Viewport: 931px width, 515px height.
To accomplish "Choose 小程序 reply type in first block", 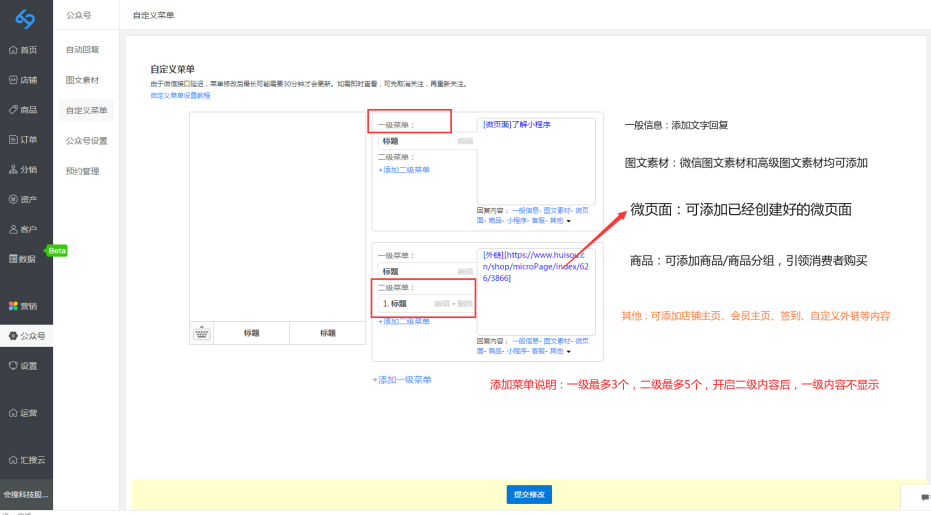I will 517,220.
